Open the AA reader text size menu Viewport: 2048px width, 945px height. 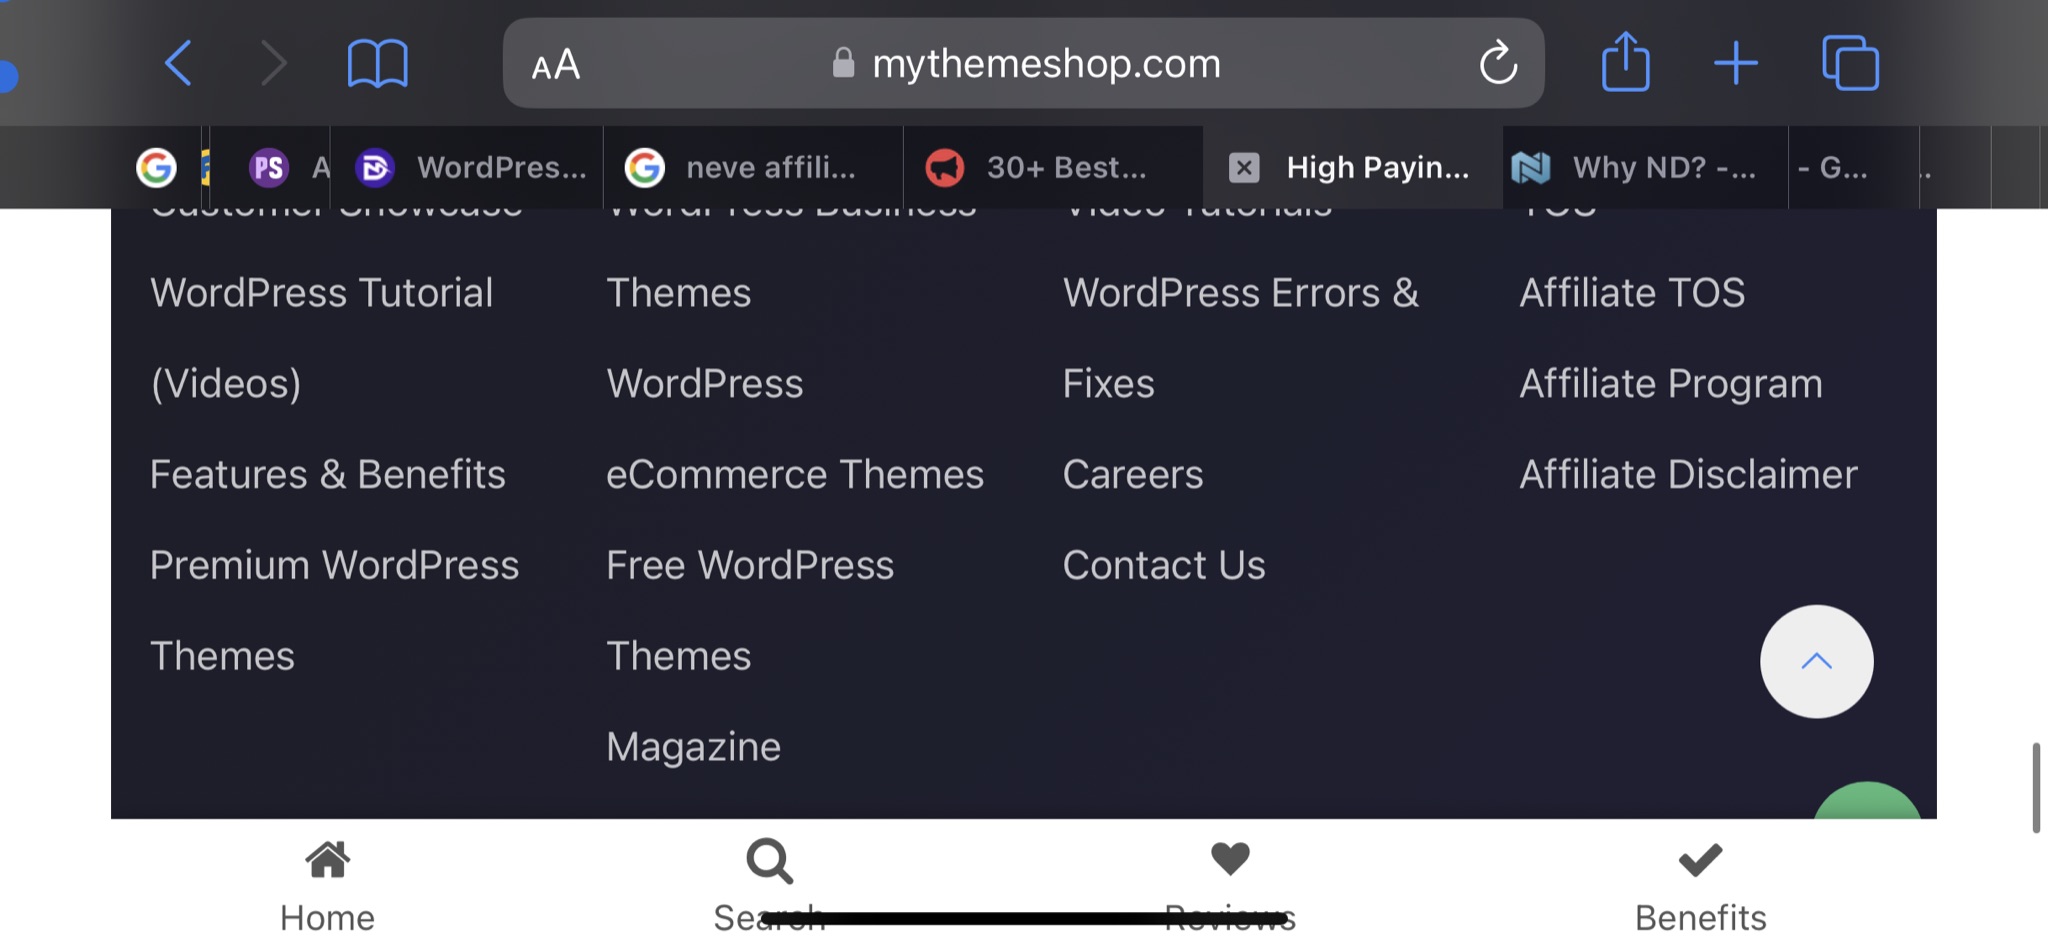(x=555, y=65)
